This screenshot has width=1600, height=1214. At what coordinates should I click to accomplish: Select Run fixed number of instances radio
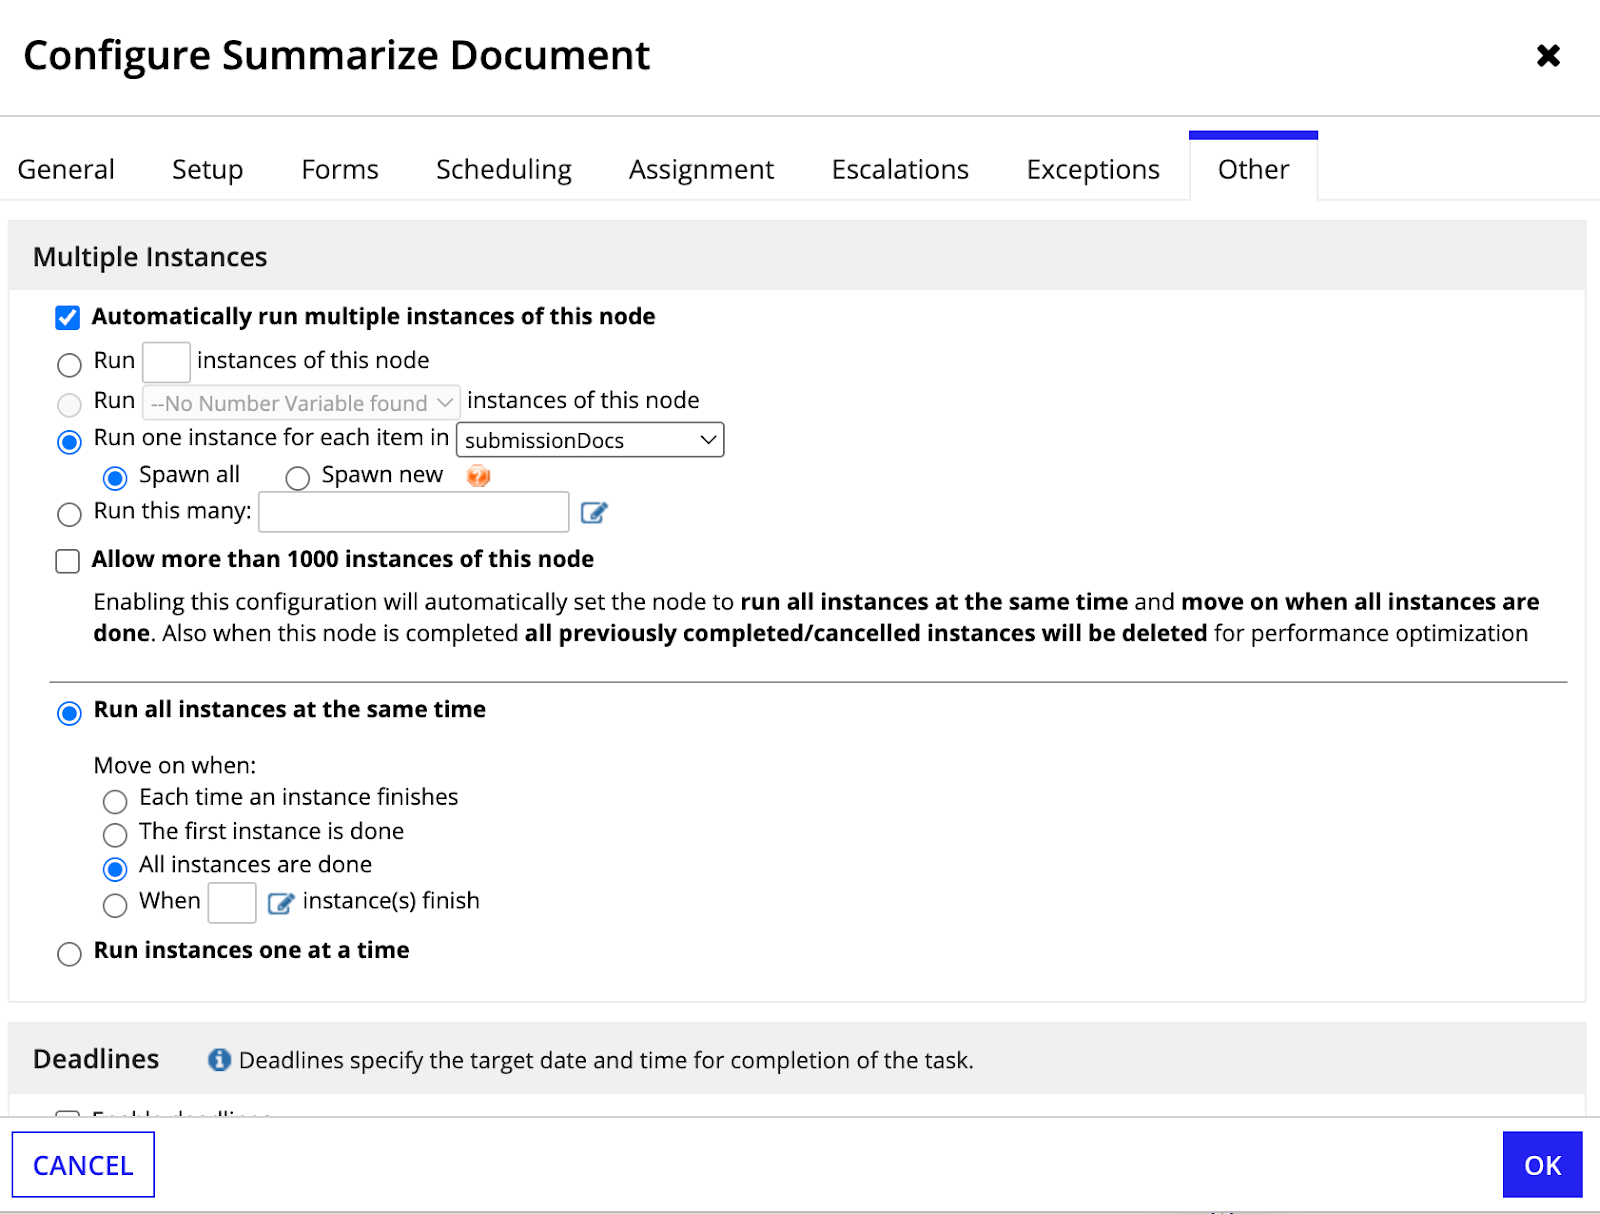tap(69, 365)
